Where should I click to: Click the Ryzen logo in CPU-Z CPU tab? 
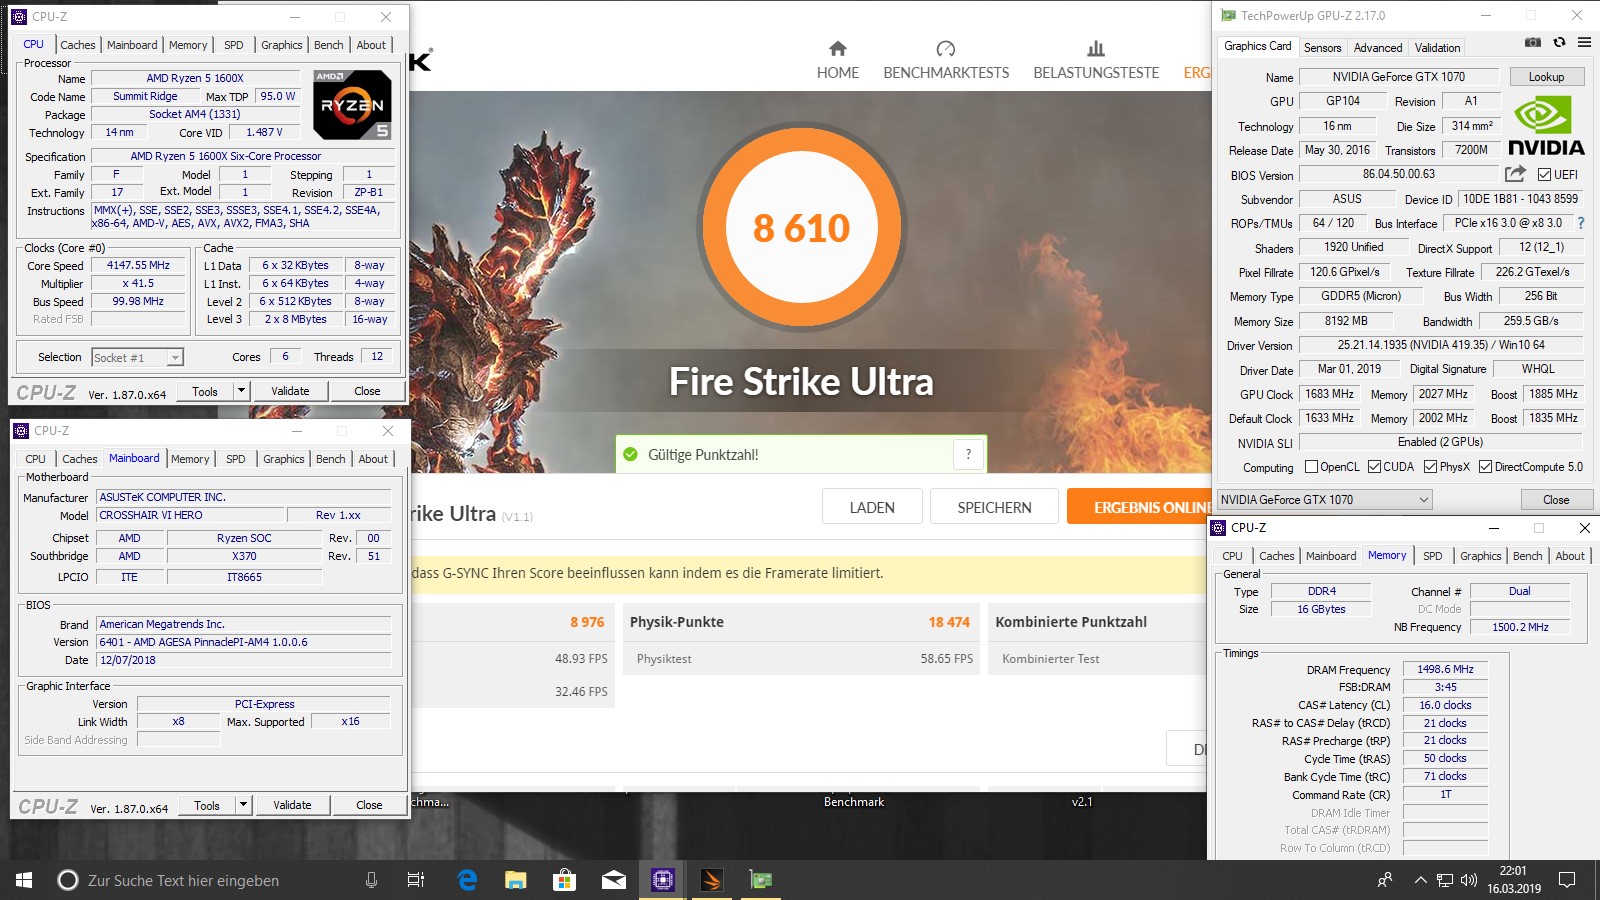[352, 105]
